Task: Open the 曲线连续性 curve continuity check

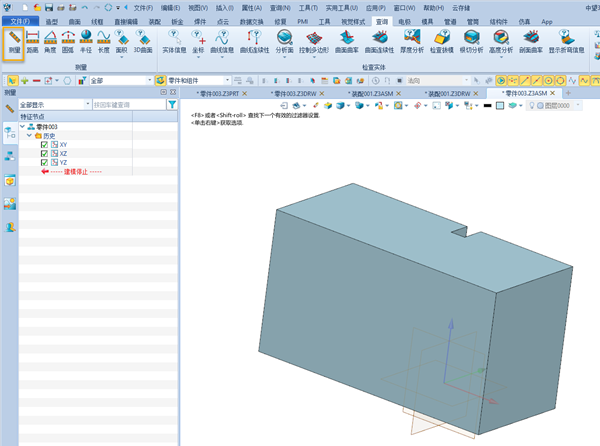Action: [254, 42]
